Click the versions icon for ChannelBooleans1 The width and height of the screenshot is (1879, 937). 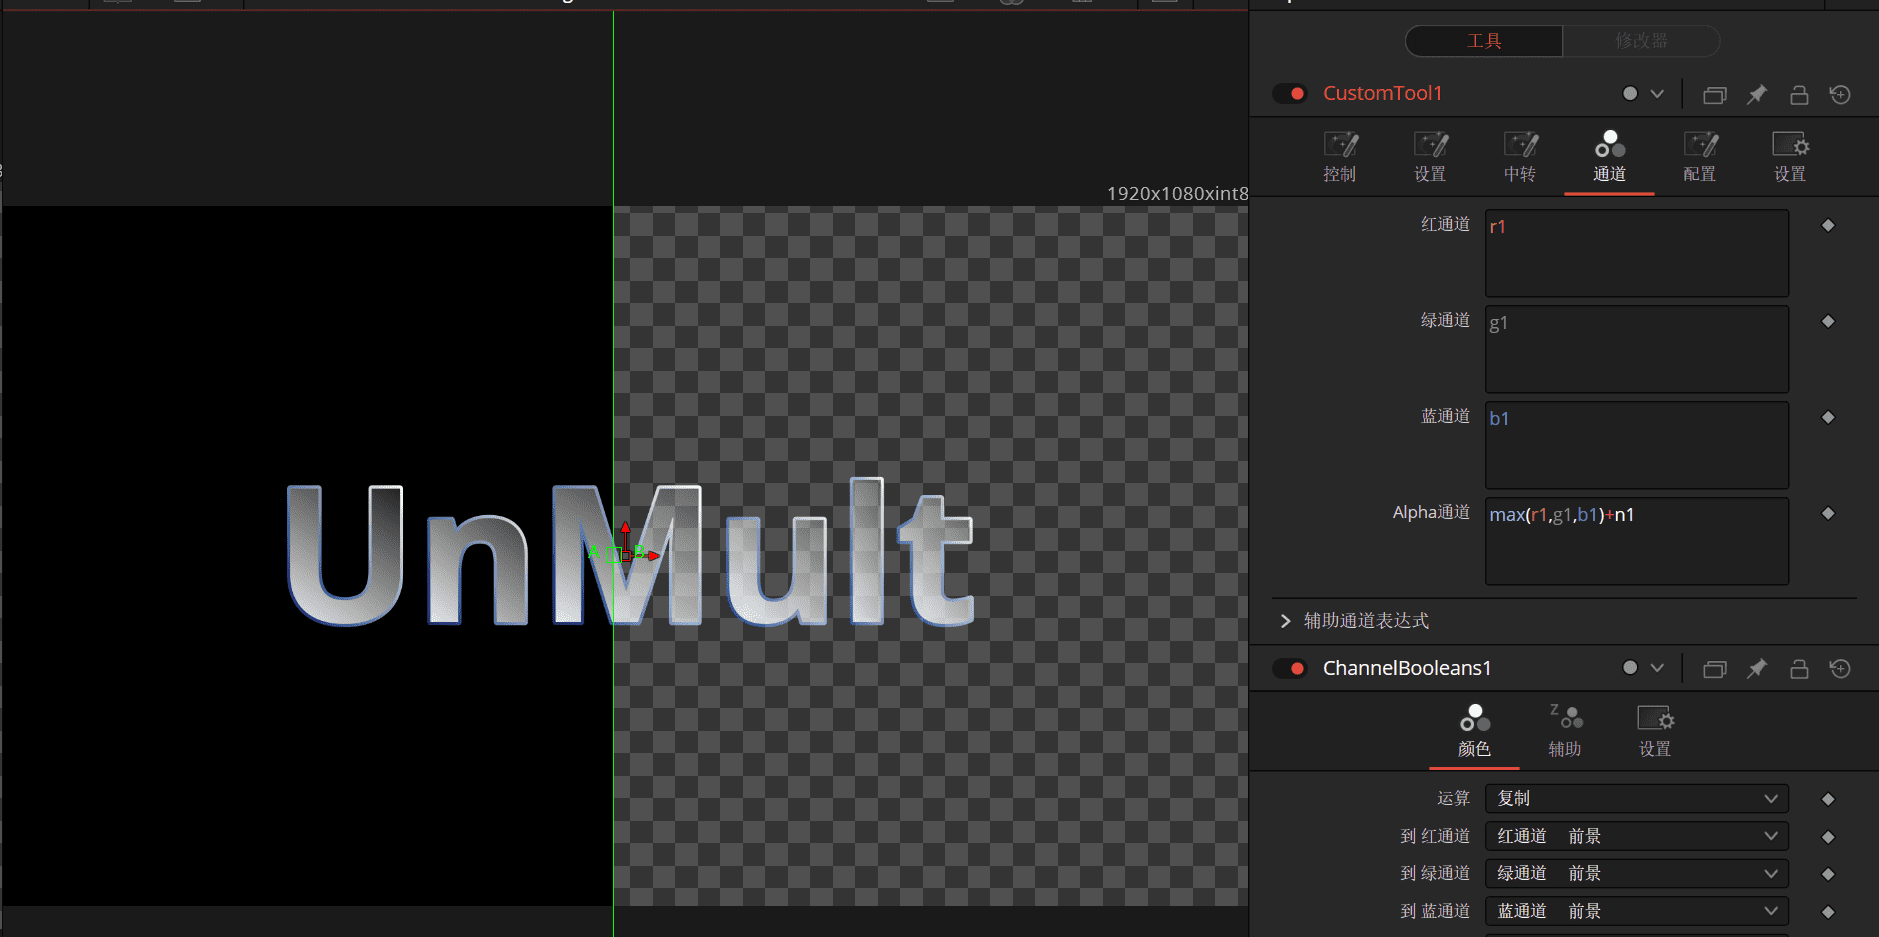pos(1715,668)
